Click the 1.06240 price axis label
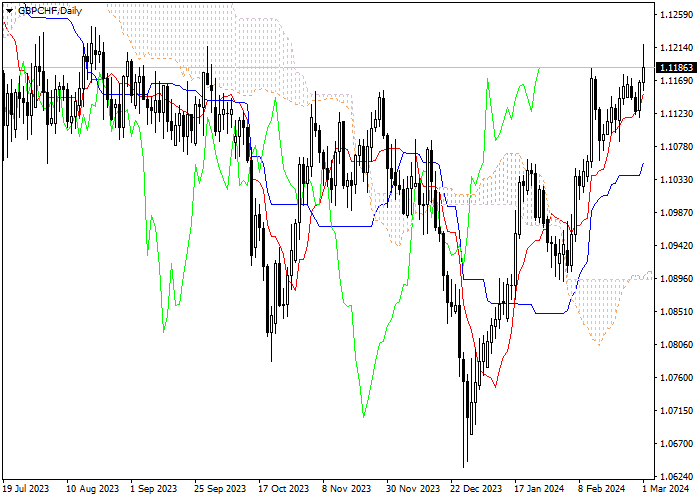The height and width of the screenshot is (500, 700). point(676,477)
